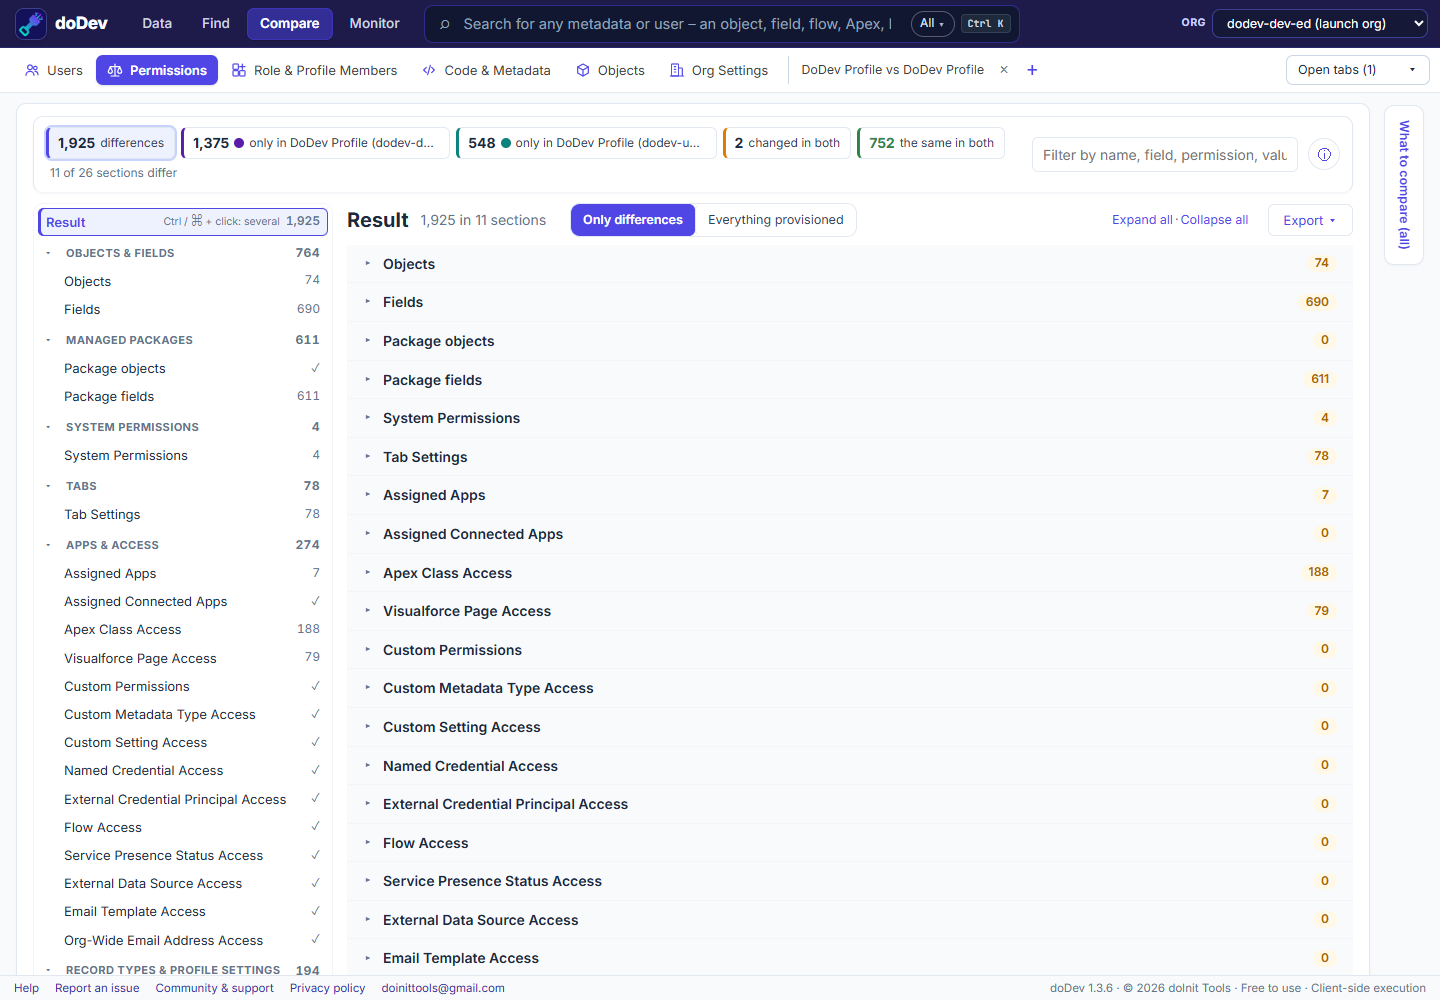Filter by 1,925 differences chip

pyautogui.click(x=111, y=143)
